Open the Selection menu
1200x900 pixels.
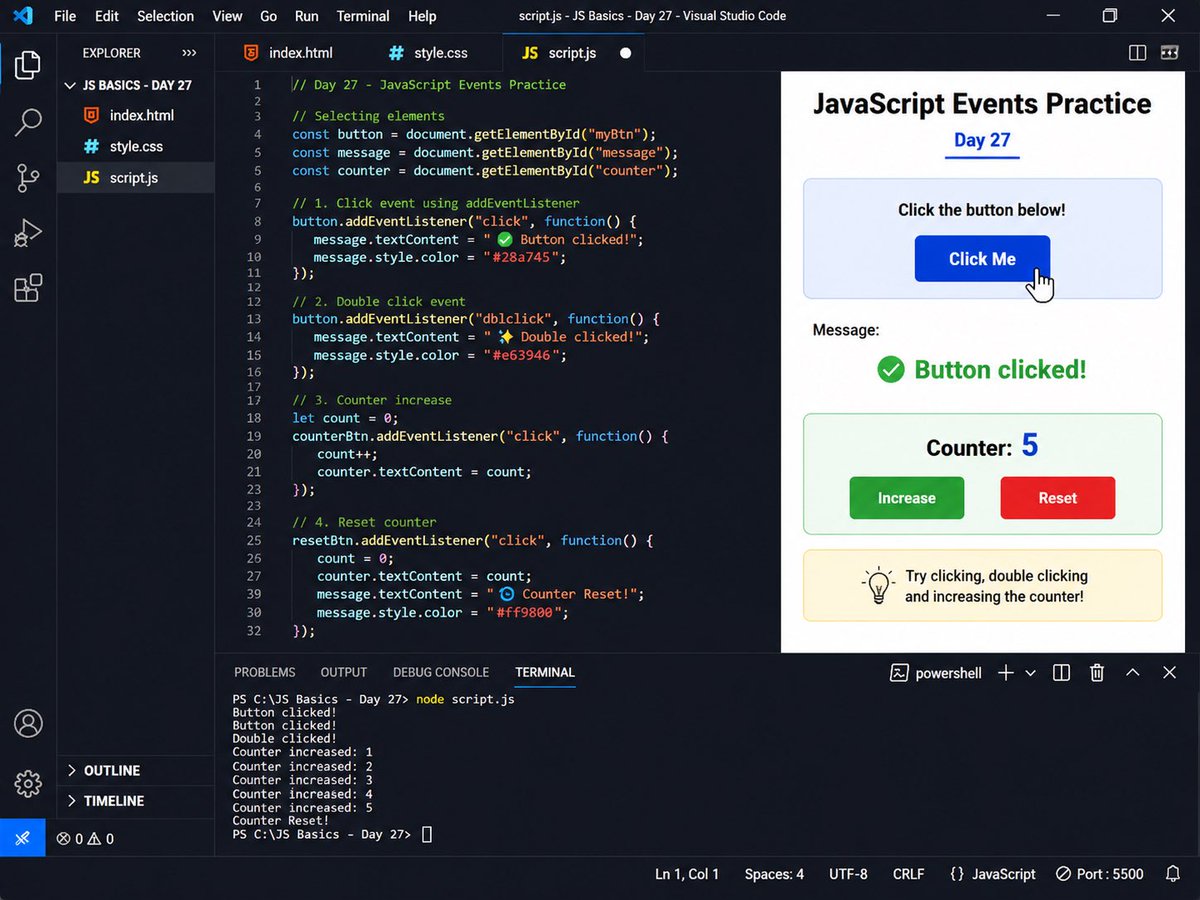point(166,16)
